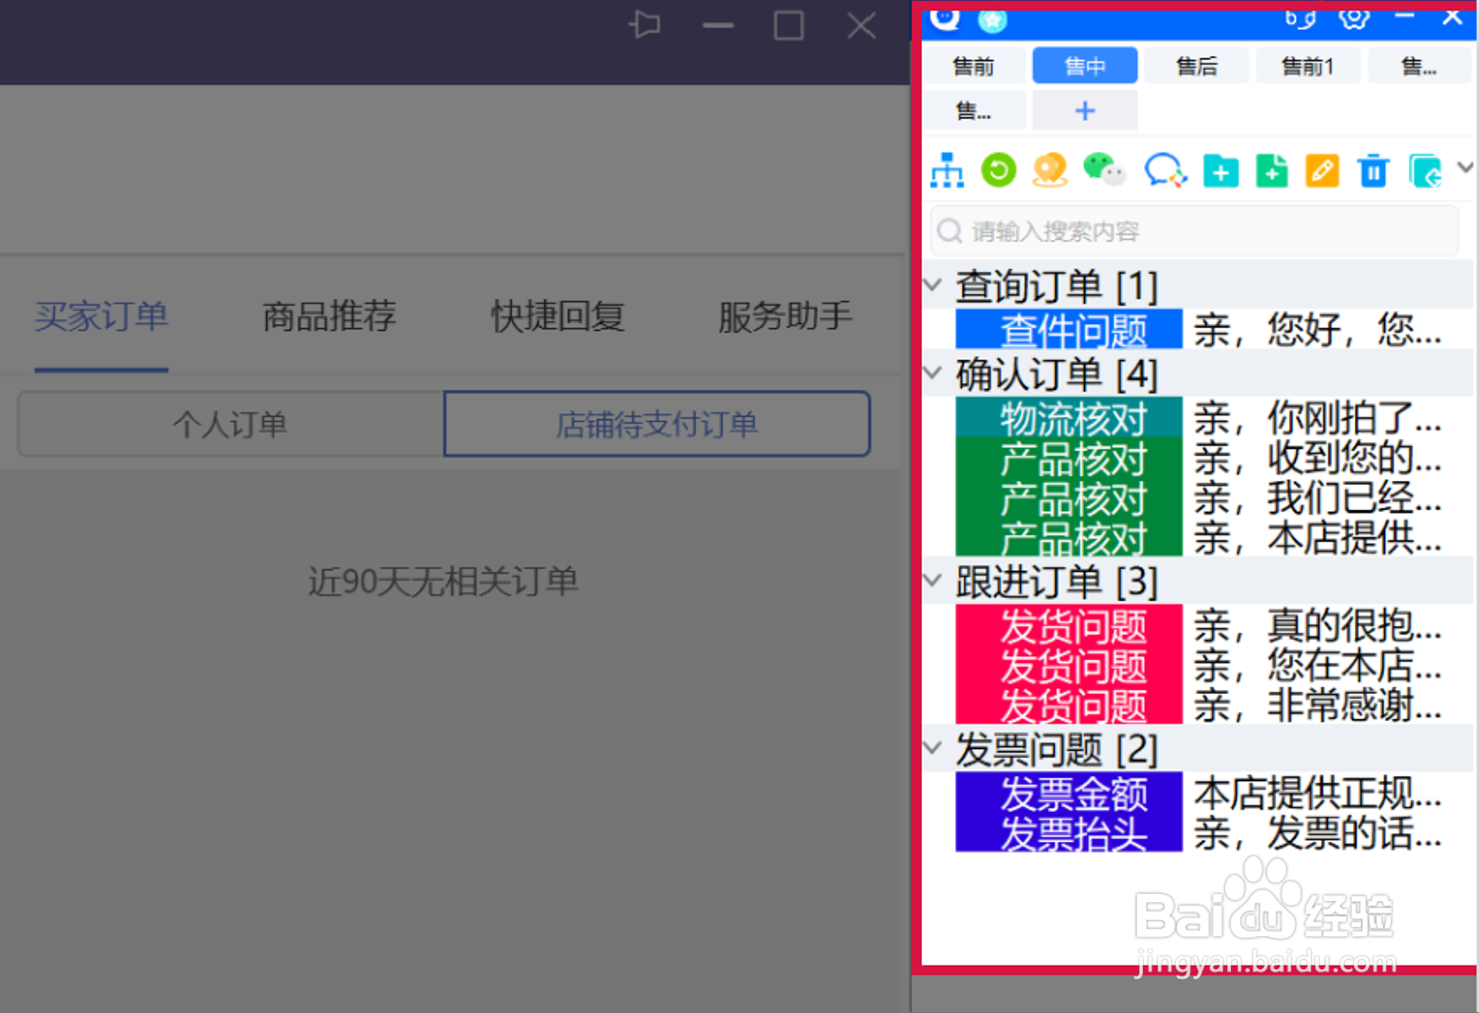Switch to the 售前 tab
The image size is (1479, 1013).
[x=974, y=66]
